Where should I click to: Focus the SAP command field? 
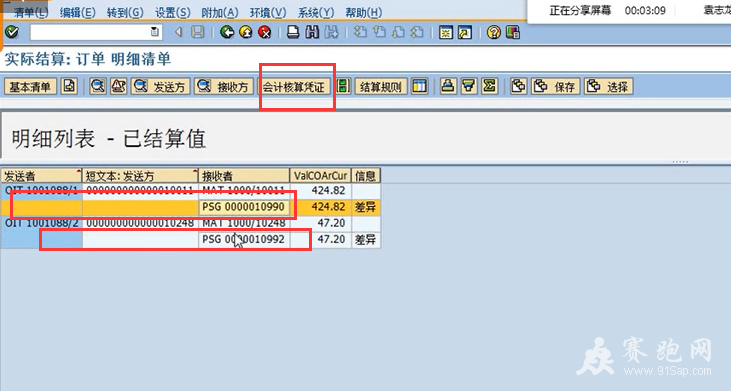click(91, 32)
